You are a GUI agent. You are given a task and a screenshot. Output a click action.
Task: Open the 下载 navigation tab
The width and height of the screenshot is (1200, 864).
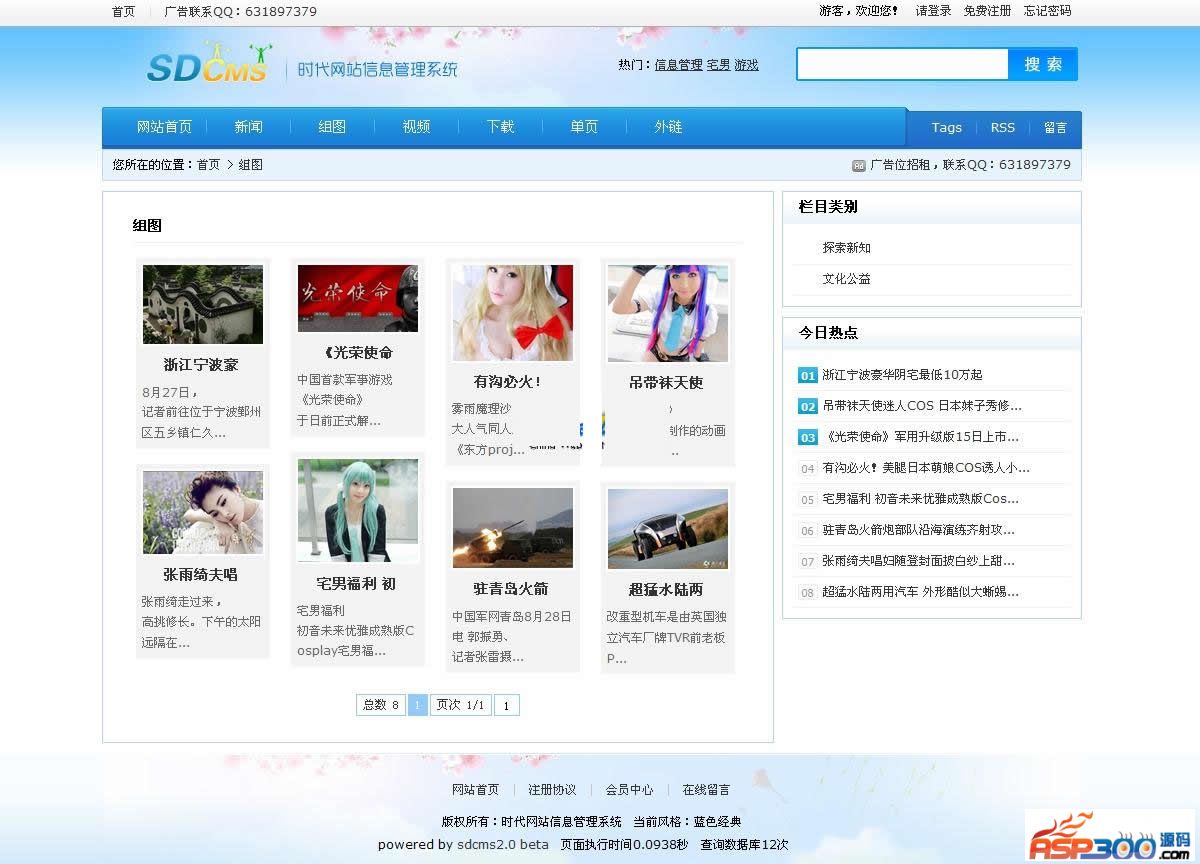pos(501,127)
